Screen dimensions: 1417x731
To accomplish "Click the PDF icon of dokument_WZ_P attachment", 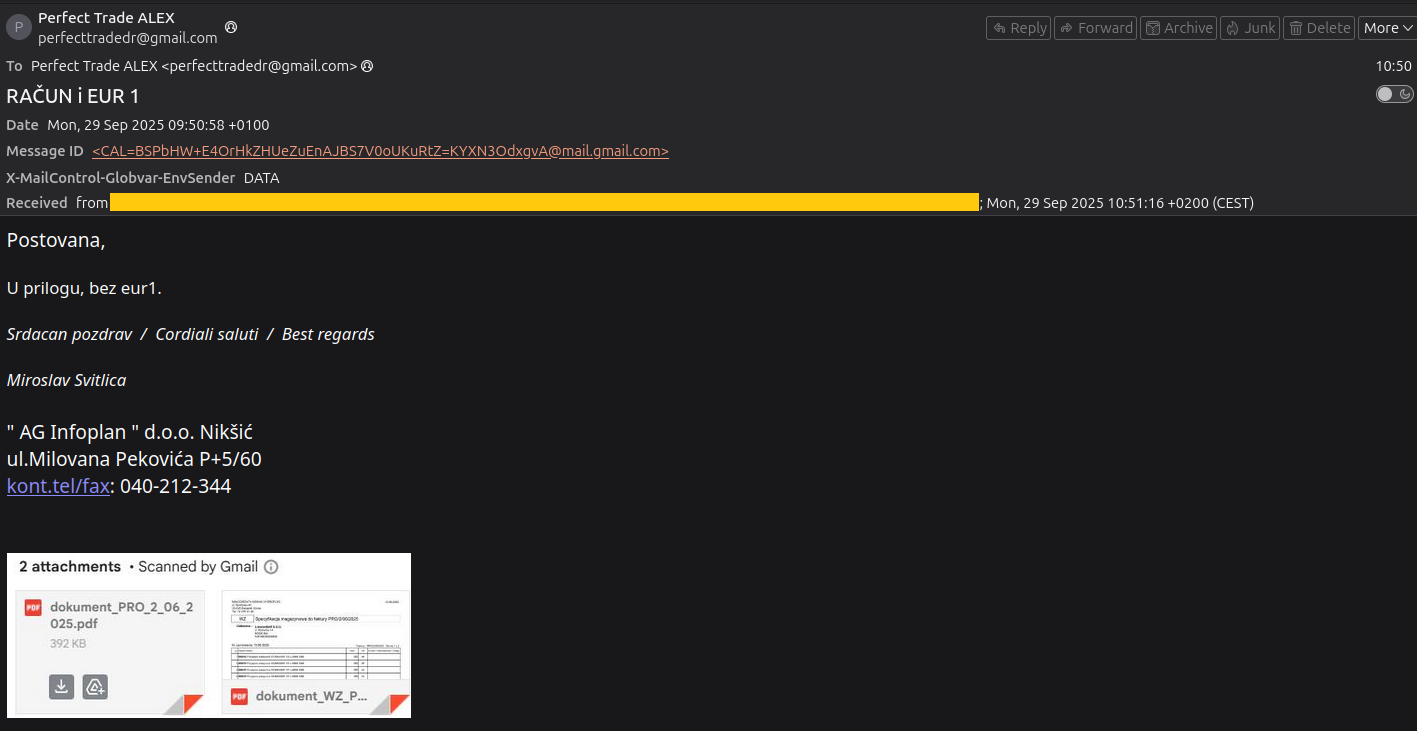I will click(240, 696).
